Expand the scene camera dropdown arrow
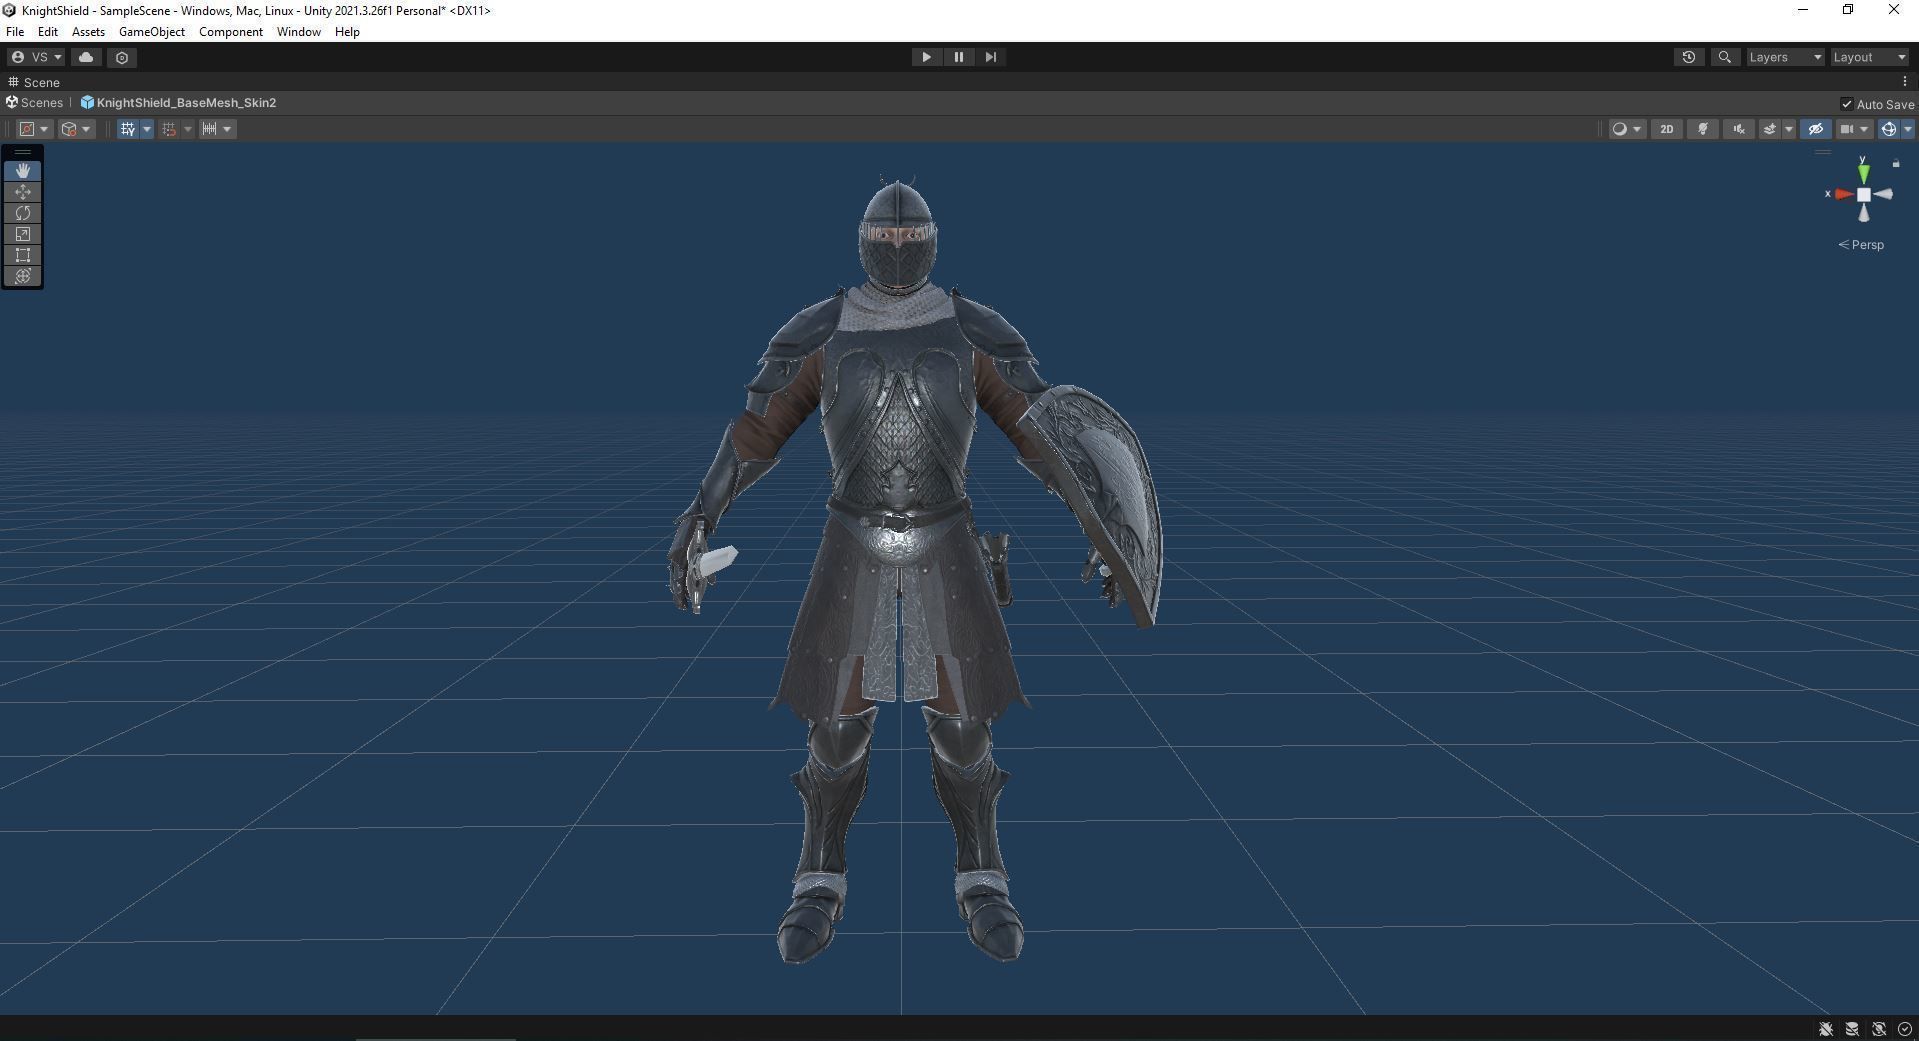The height and width of the screenshot is (1041, 1919). [x=1865, y=129]
